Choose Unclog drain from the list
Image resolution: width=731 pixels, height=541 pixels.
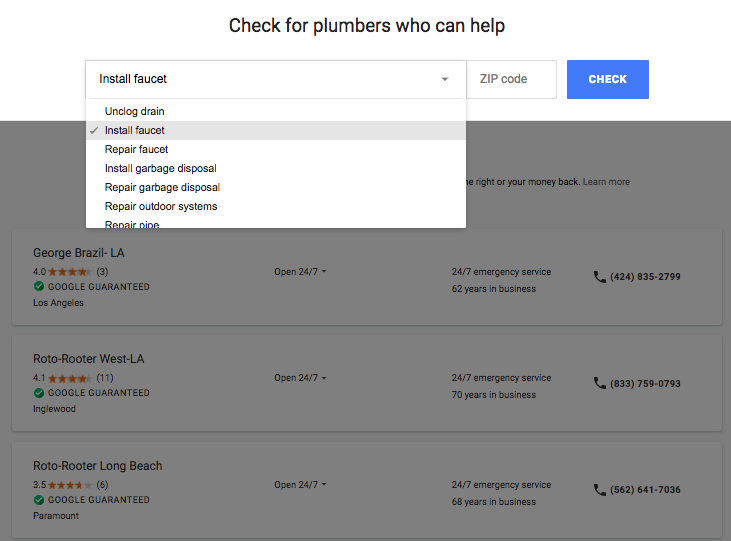click(x=276, y=111)
